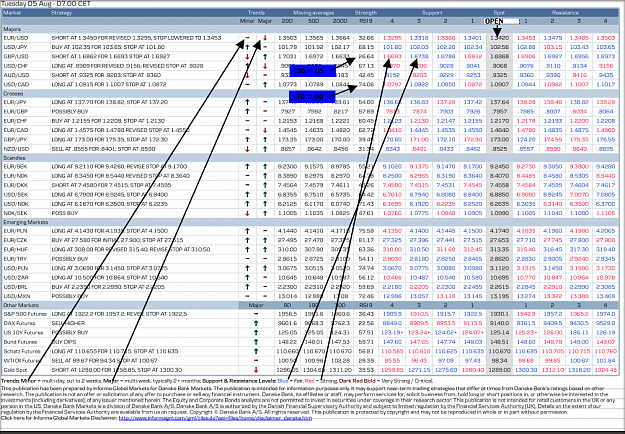Click the GBP/JPY minor trend up arrow
Image resolution: width=625 pixels, height=434 pixels.
tap(247, 139)
